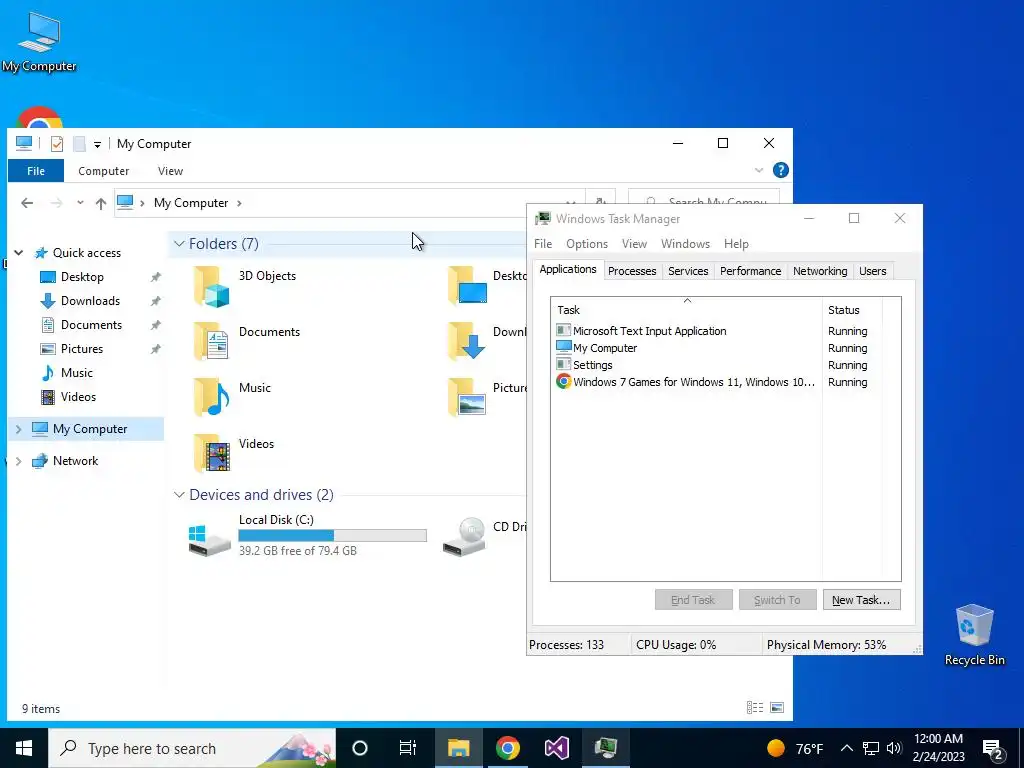Expand My Computer in navigation pane
This screenshot has height=768, width=1024.
[18, 429]
